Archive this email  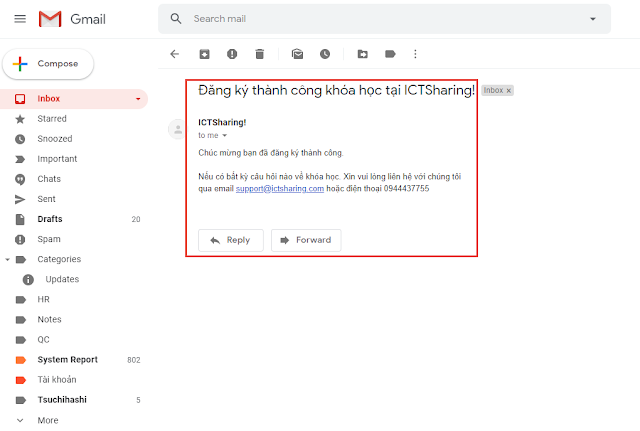[204, 54]
